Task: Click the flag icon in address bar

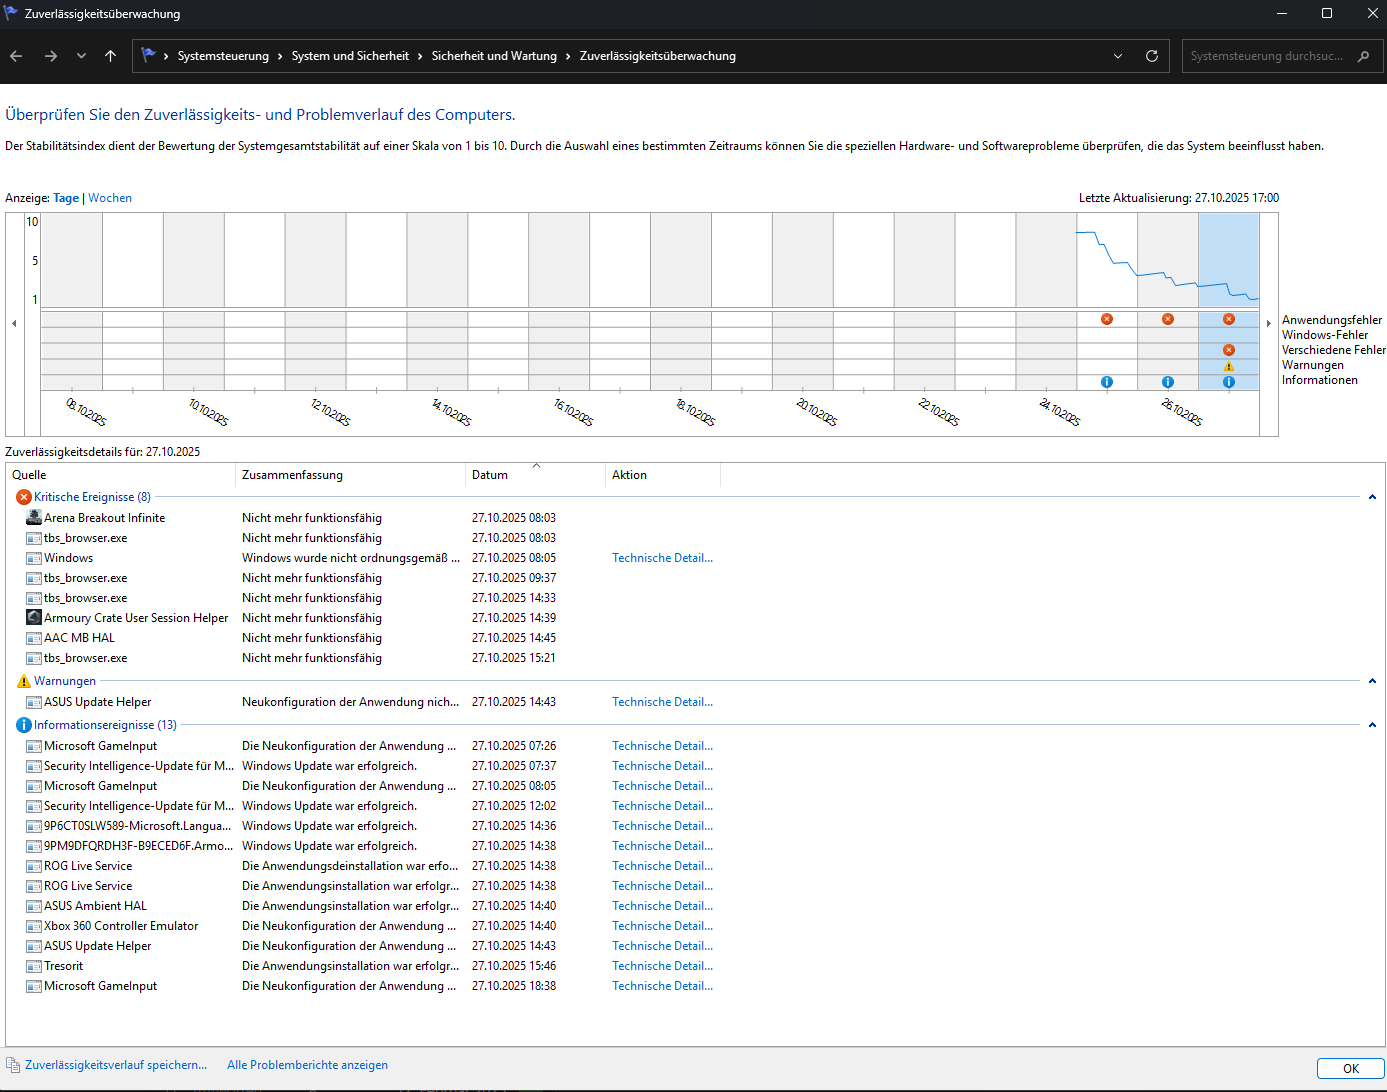Action: [149, 55]
